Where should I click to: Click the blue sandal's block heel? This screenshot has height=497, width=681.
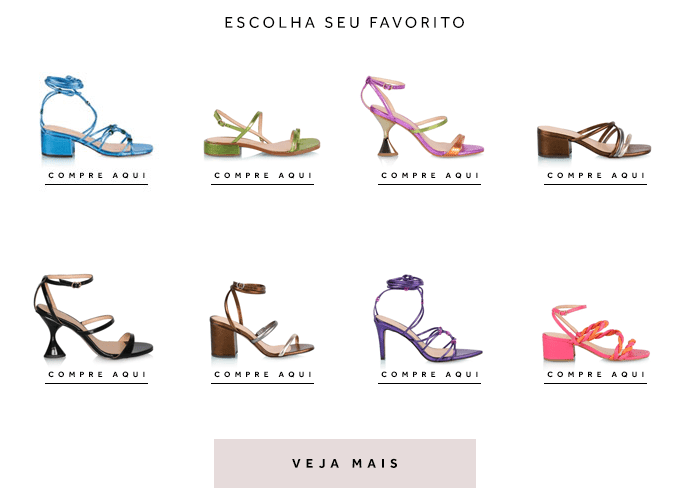57,143
